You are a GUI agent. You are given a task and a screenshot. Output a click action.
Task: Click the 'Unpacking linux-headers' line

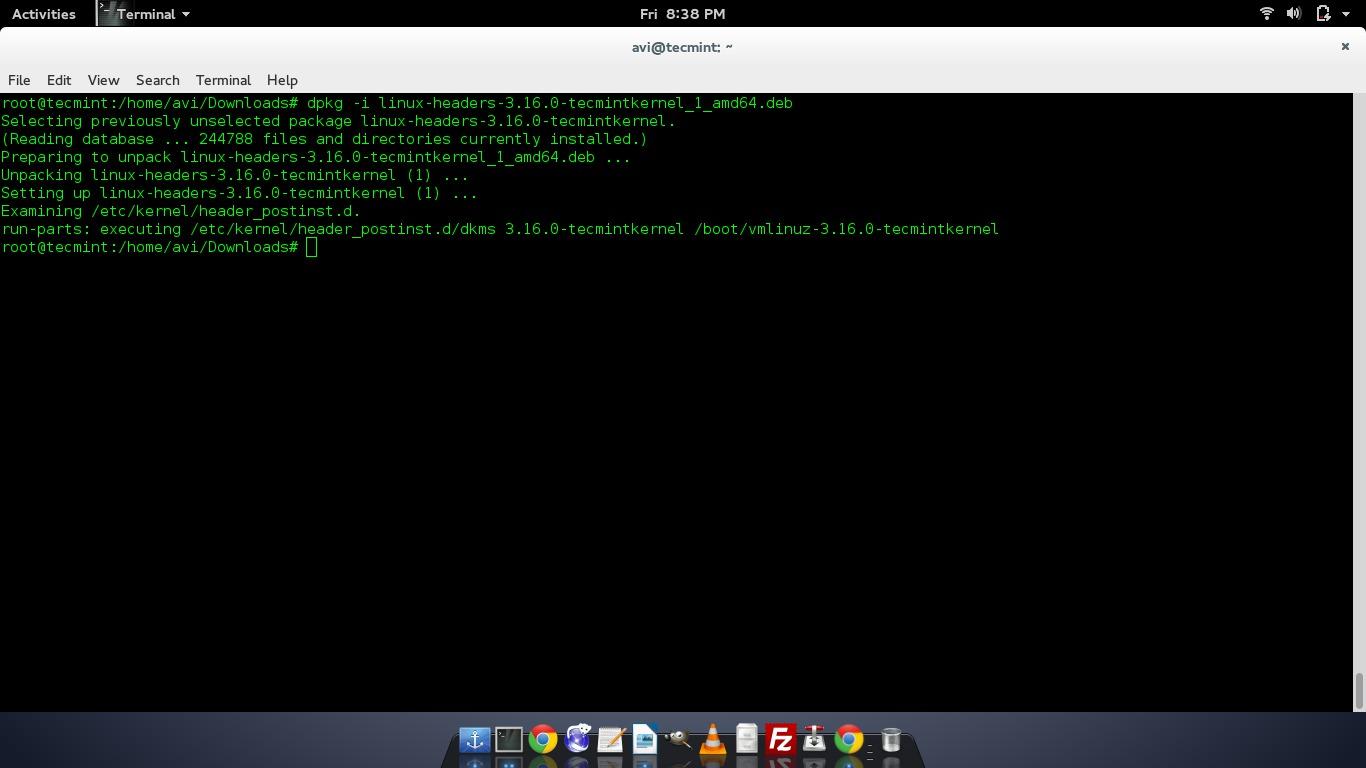235,175
